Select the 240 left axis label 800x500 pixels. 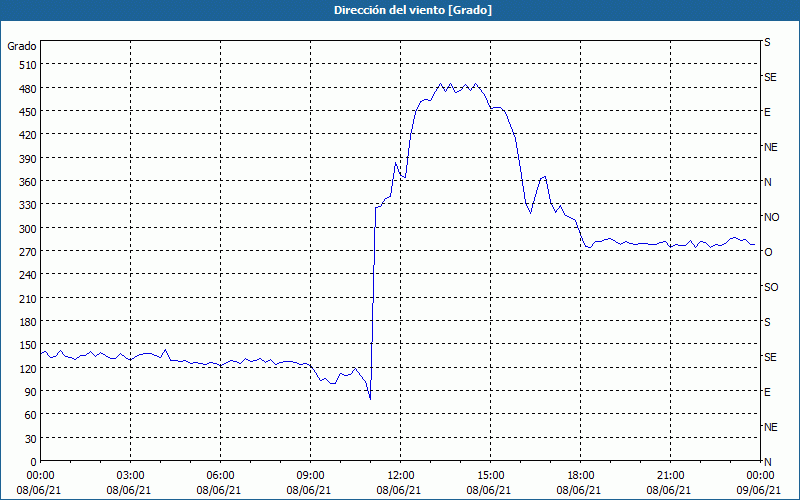point(28,276)
